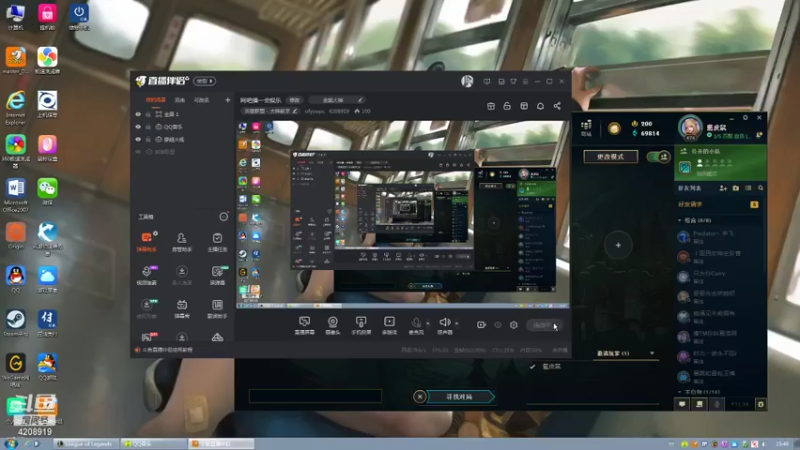Toggle the lock of the 全屏 1 source

(148, 114)
